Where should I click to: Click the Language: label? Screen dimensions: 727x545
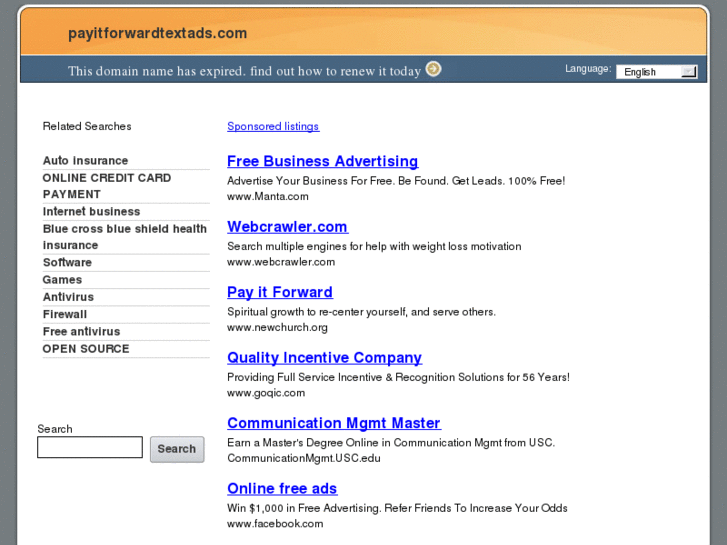[588, 69]
